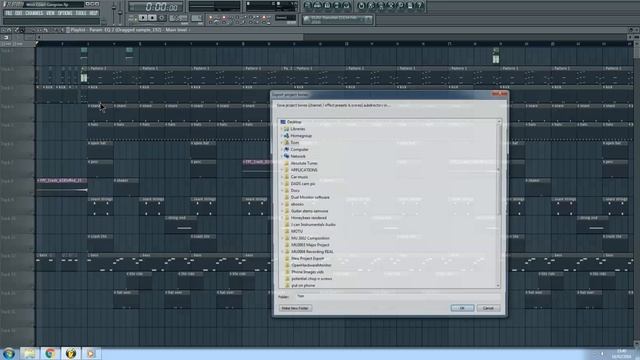Viewport: 640px width, 360px height.
Task: Expand the APPLICATIONS folder arrow
Action: point(282,170)
